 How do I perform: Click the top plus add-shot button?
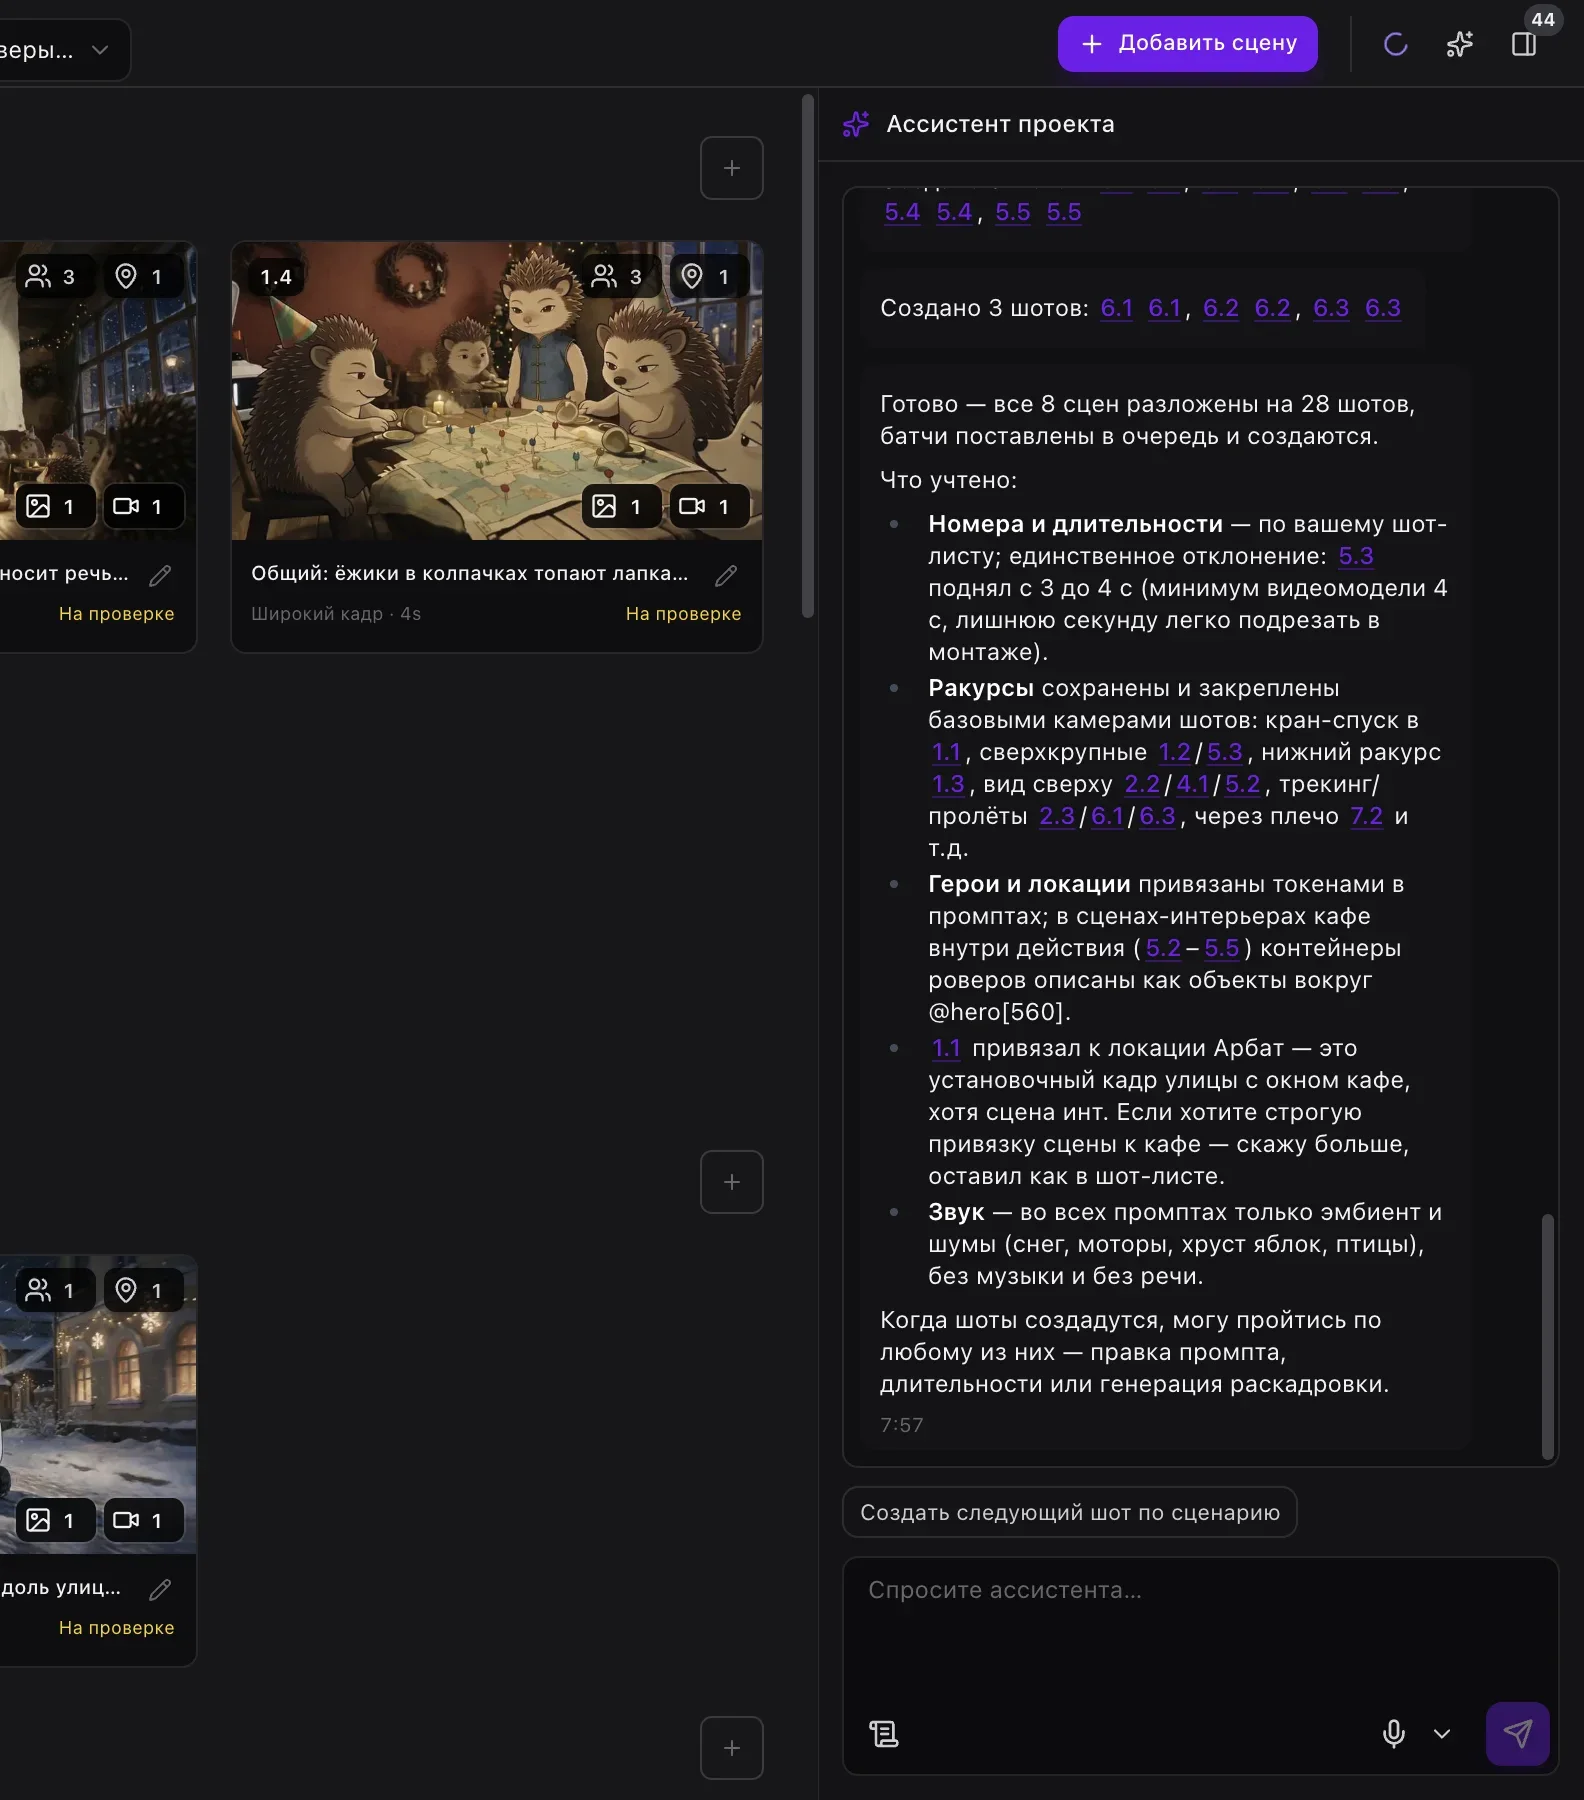tap(732, 168)
